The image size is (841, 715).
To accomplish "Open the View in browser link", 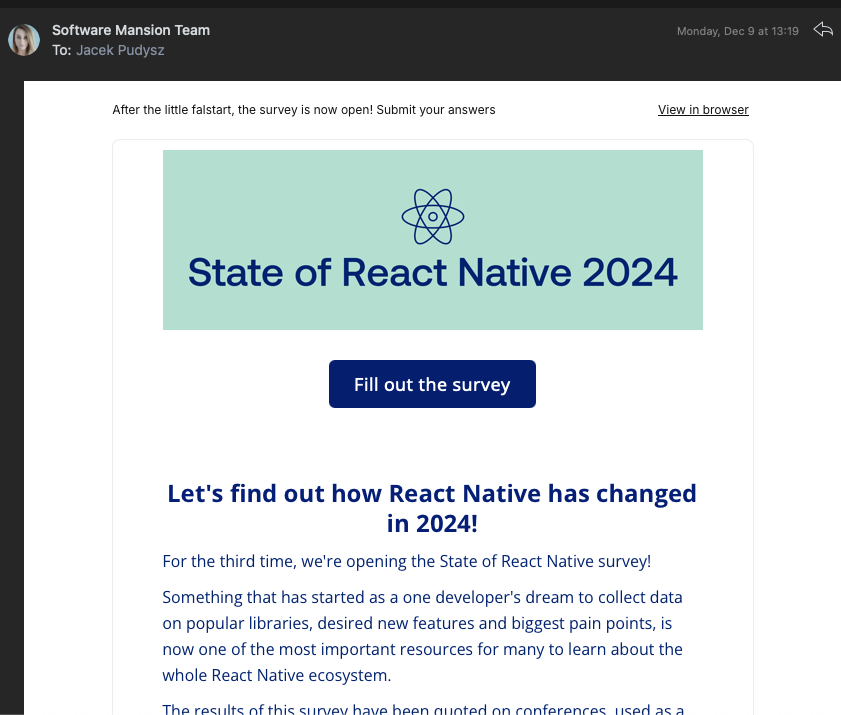I will (x=703, y=110).
